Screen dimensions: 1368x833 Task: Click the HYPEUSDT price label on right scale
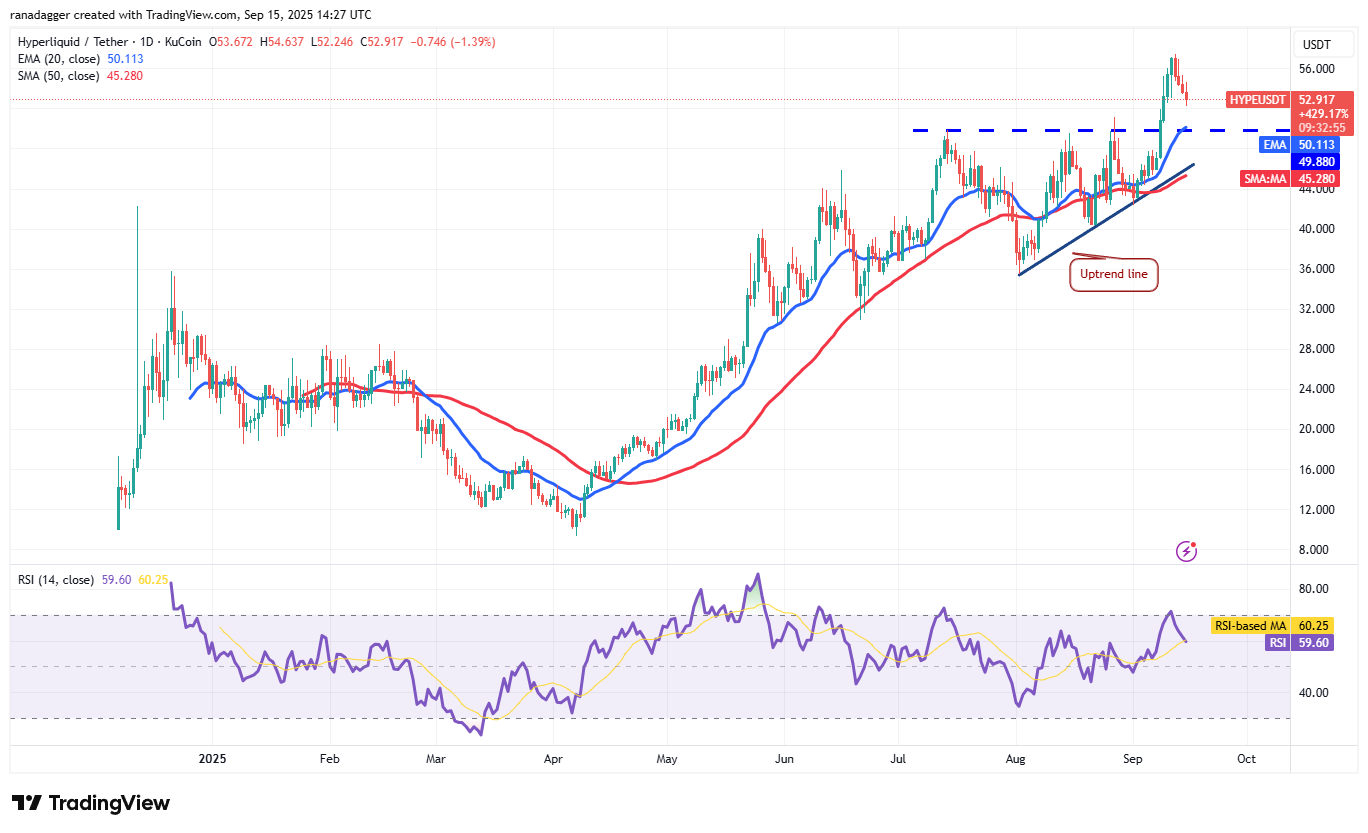coord(1258,100)
